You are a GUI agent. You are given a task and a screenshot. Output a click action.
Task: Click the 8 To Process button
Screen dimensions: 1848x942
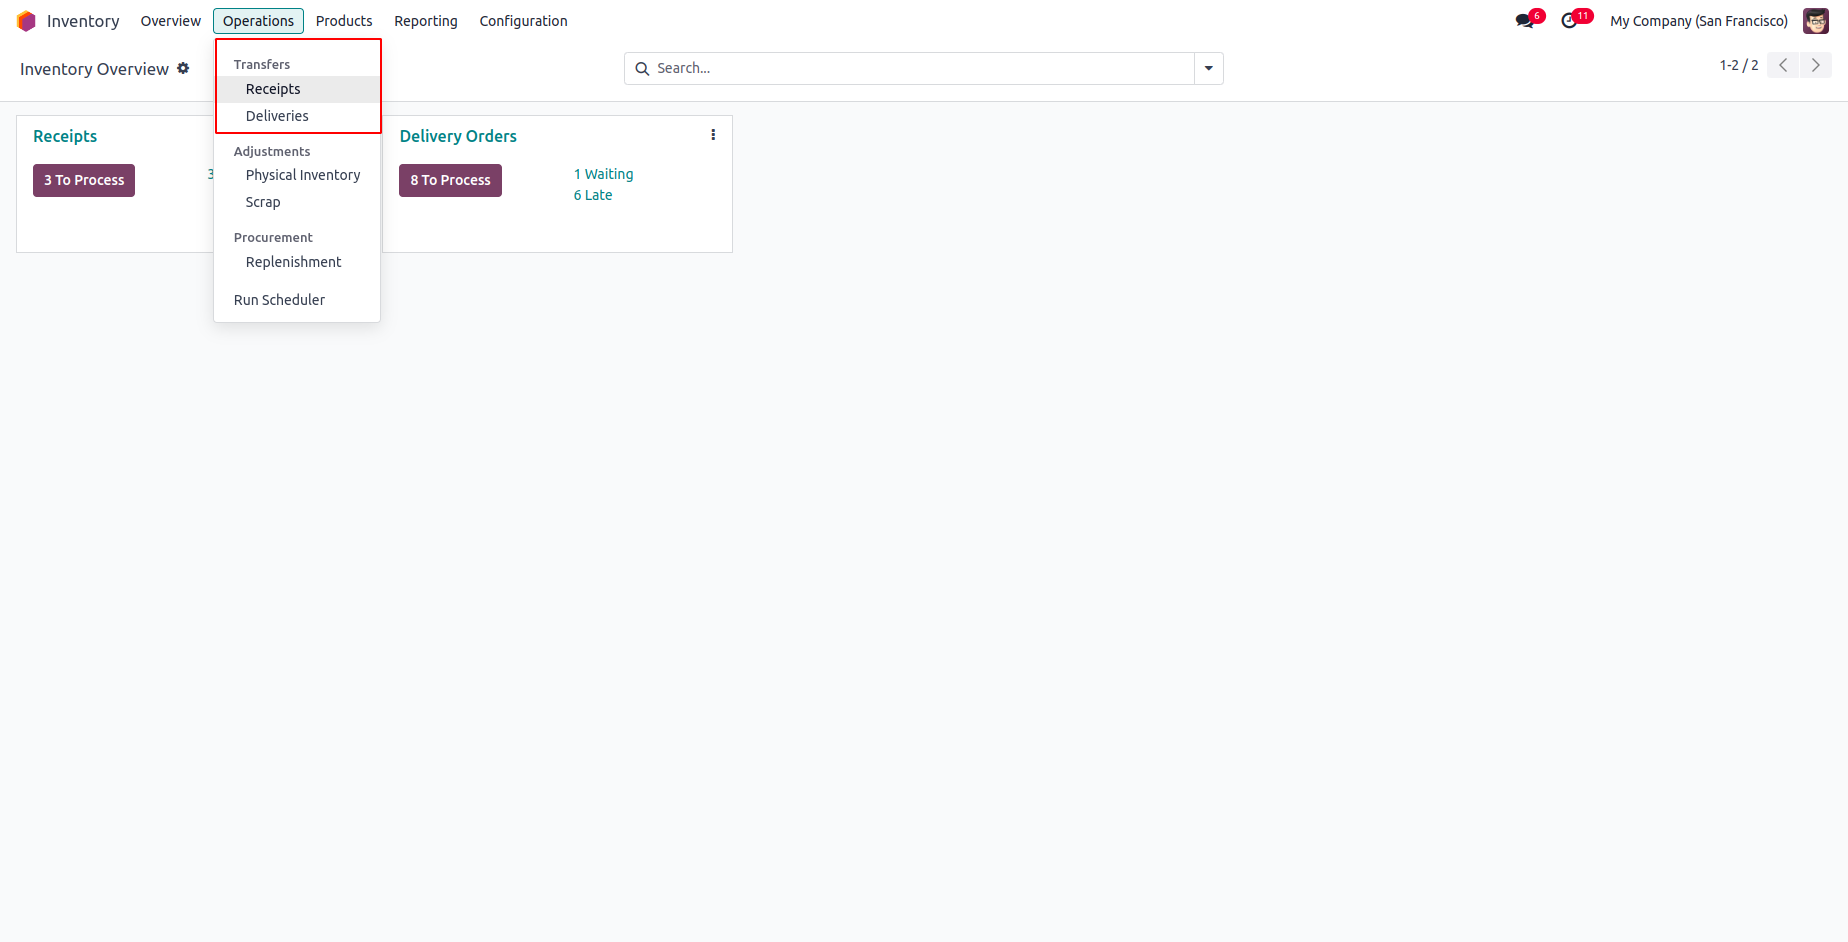coord(450,180)
